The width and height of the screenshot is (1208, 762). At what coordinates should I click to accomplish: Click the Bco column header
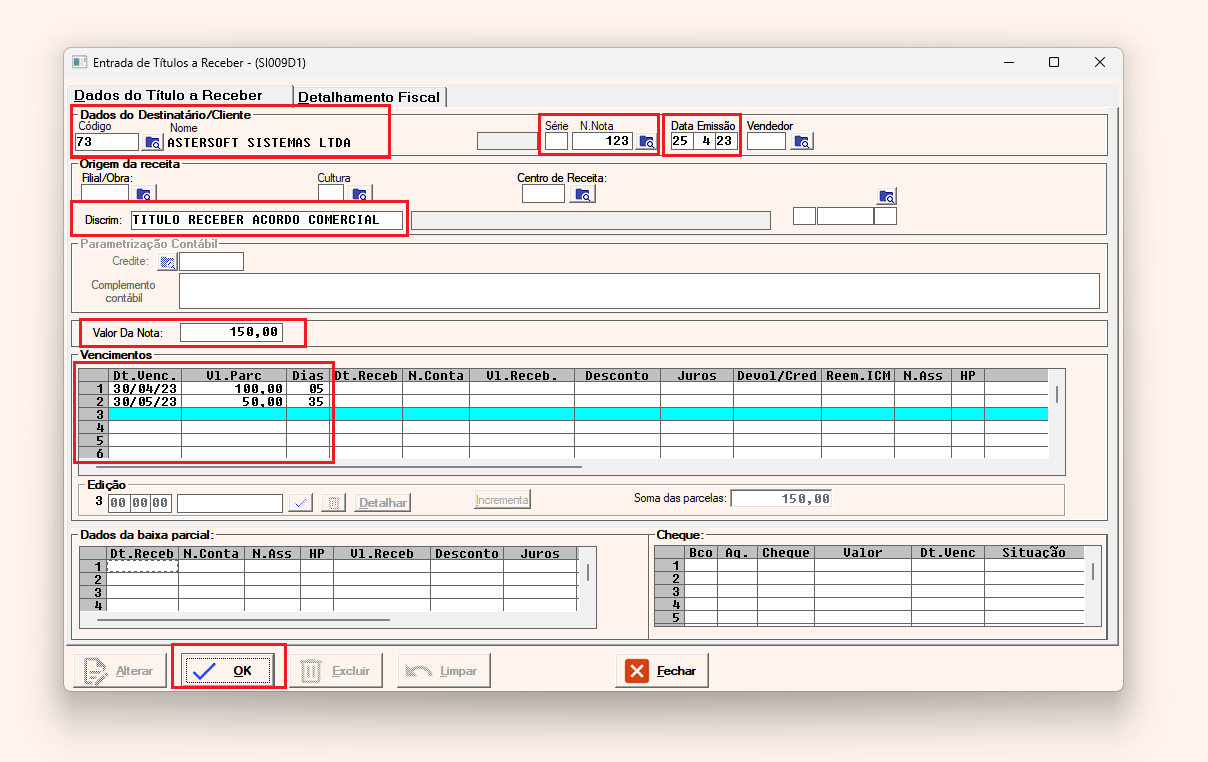click(701, 552)
